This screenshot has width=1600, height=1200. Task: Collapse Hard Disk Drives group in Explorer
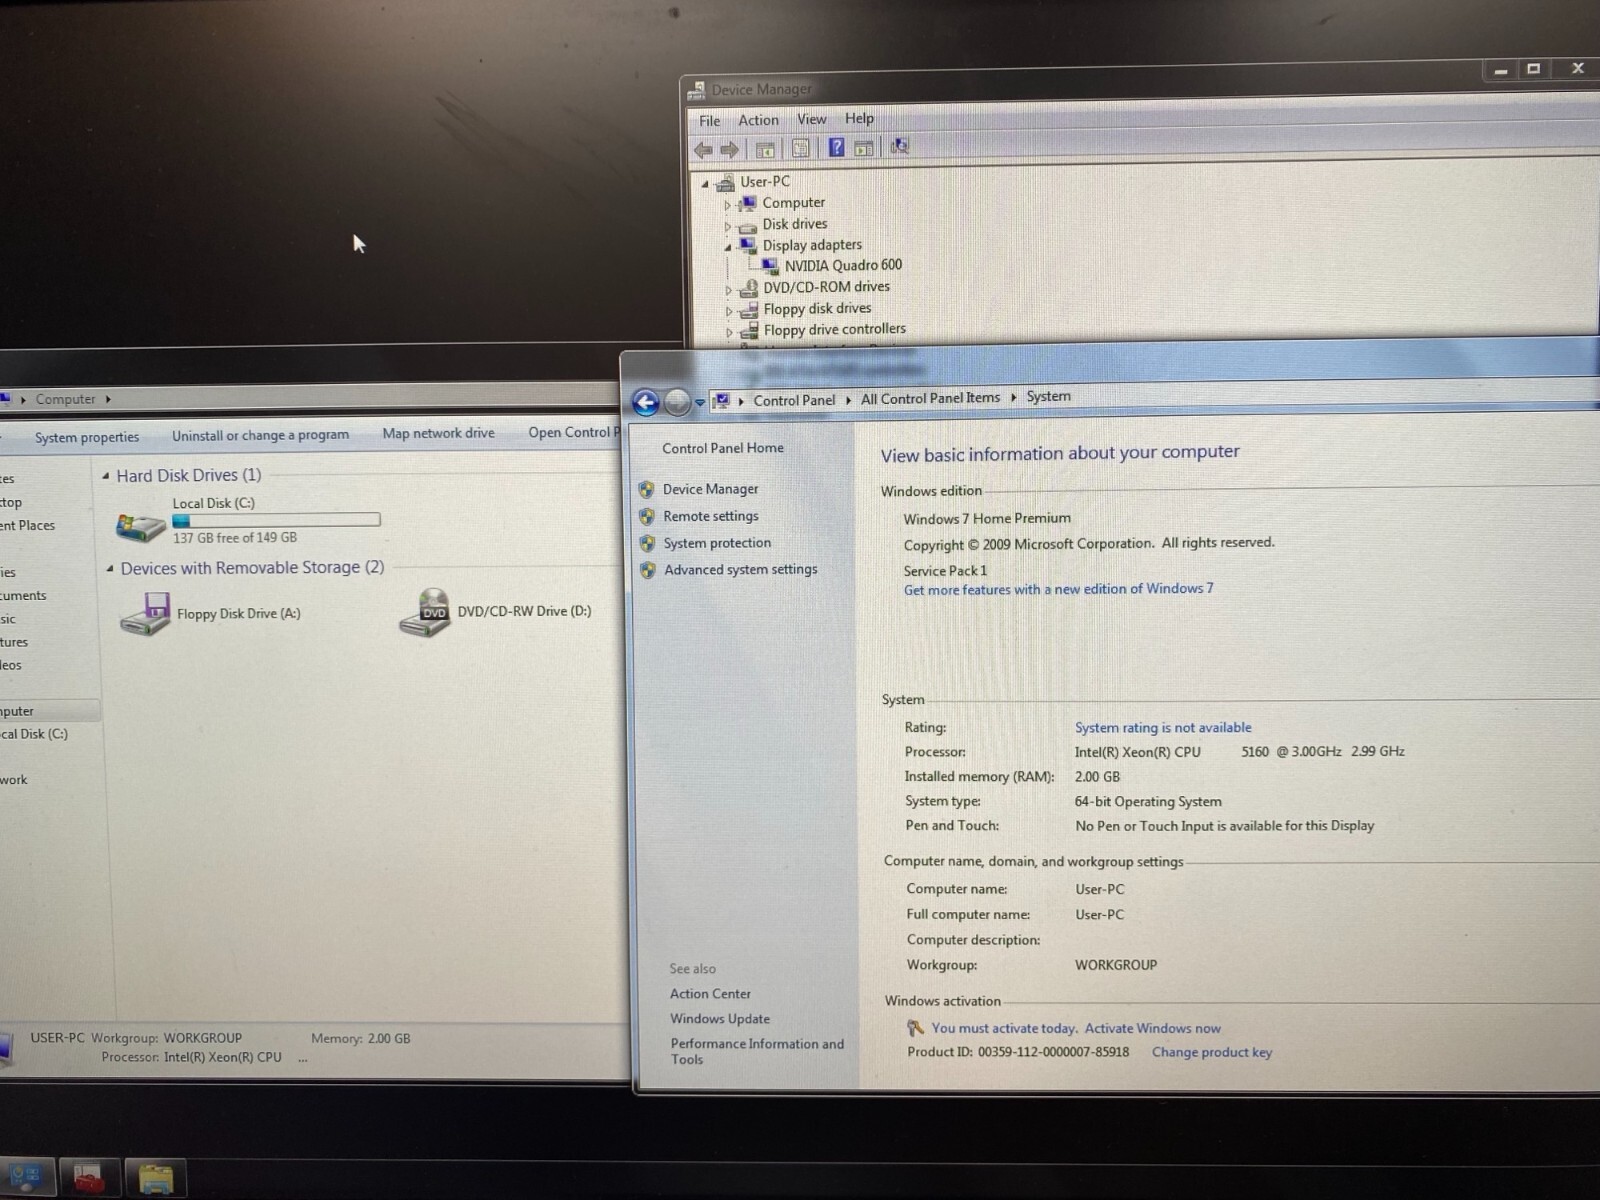click(x=106, y=477)
